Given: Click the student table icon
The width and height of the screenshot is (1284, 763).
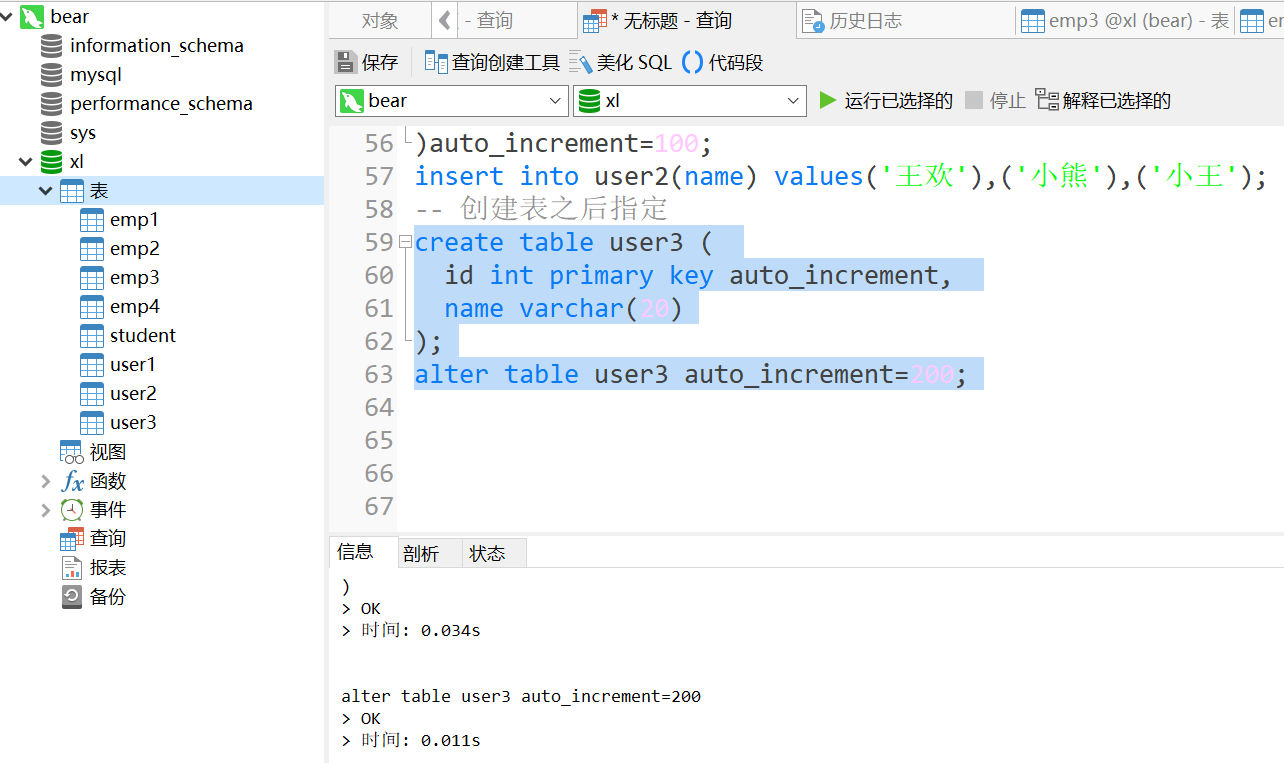Looking at the screenshot, I should click(x=92, y=336).
